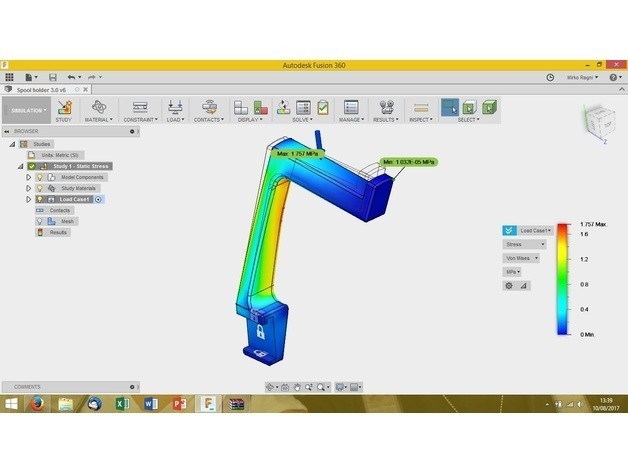This screenshot has height=472, width=628.
Task: Select the Spool holder 3.0 v6 tab
Action: [41, 90]
